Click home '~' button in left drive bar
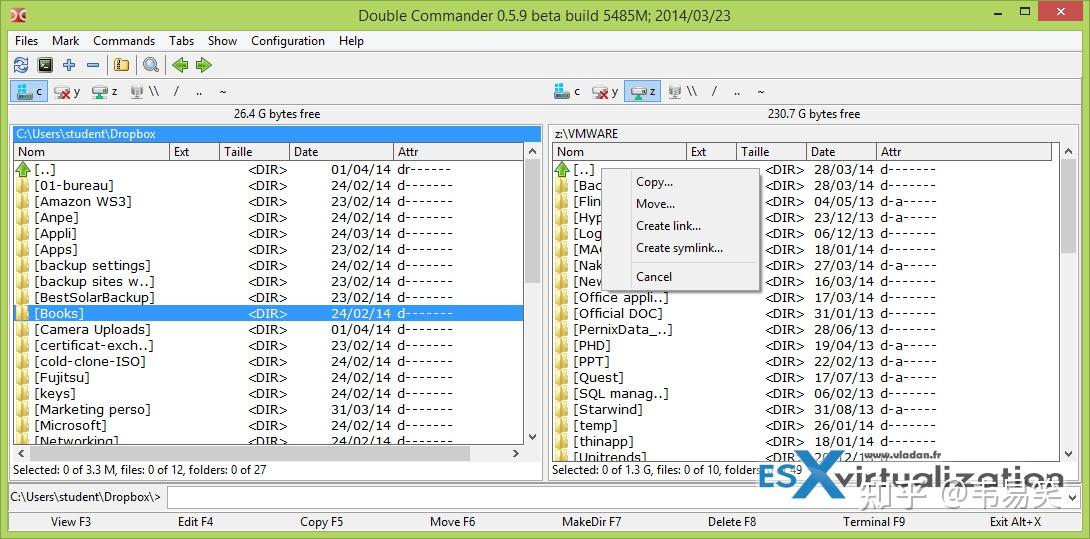 click(222, 91)
